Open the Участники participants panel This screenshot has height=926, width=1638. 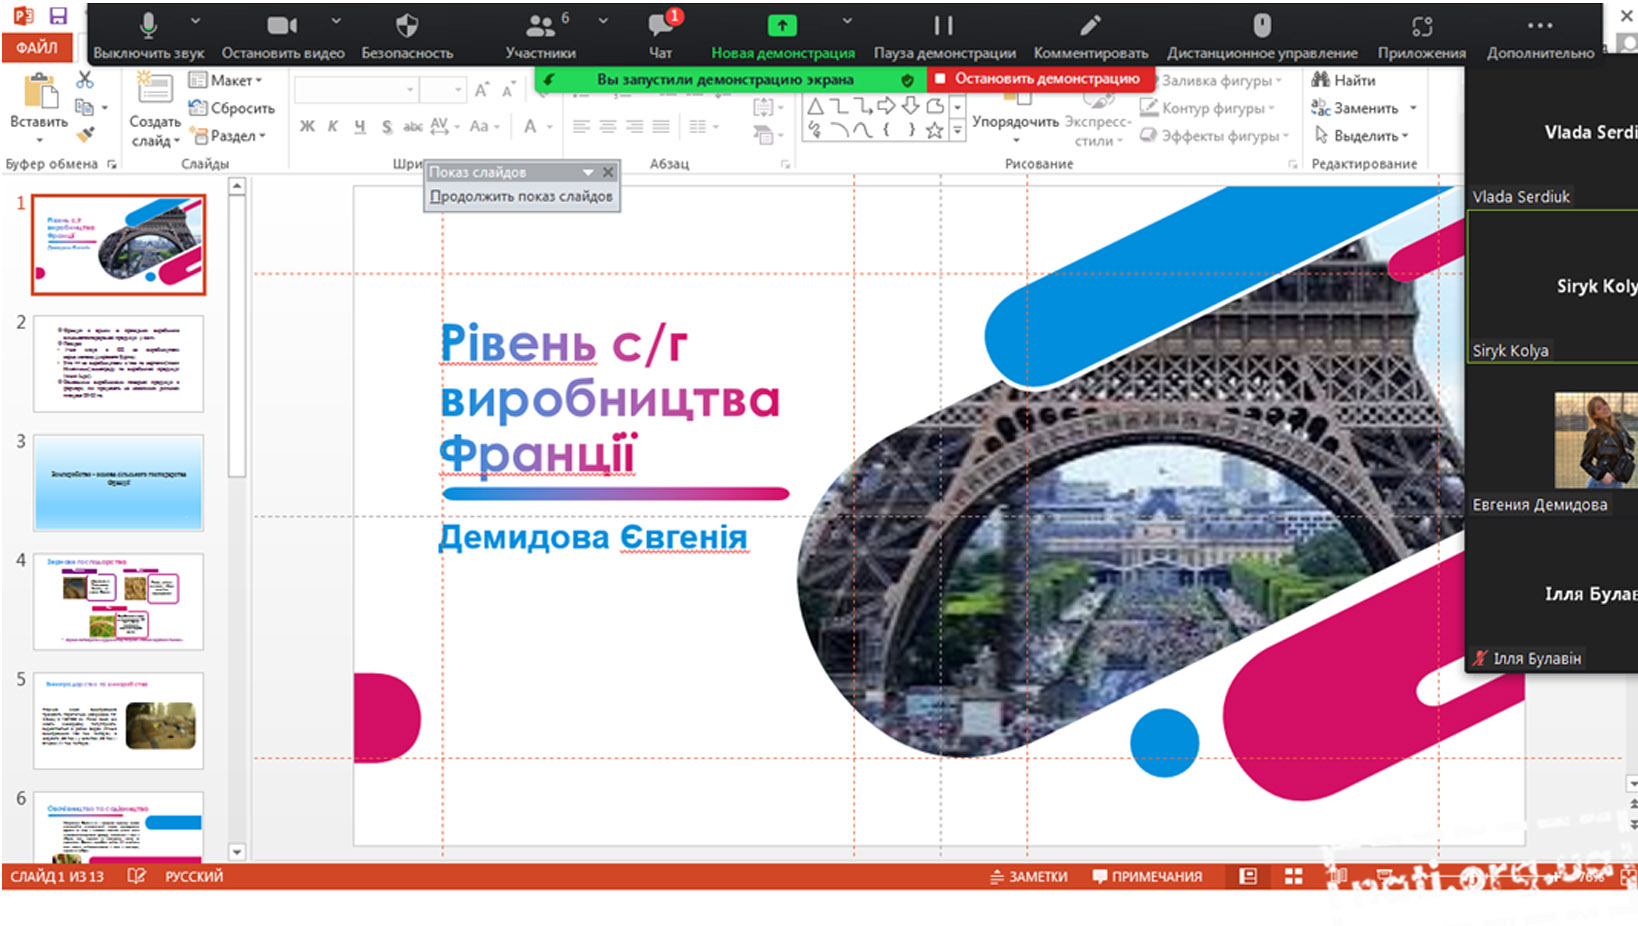tap(541, 36)
